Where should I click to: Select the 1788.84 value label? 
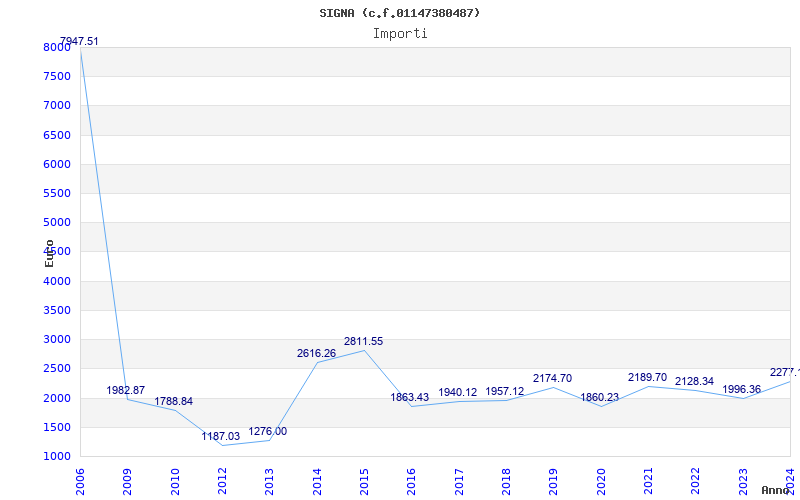(x=174, y=401)
